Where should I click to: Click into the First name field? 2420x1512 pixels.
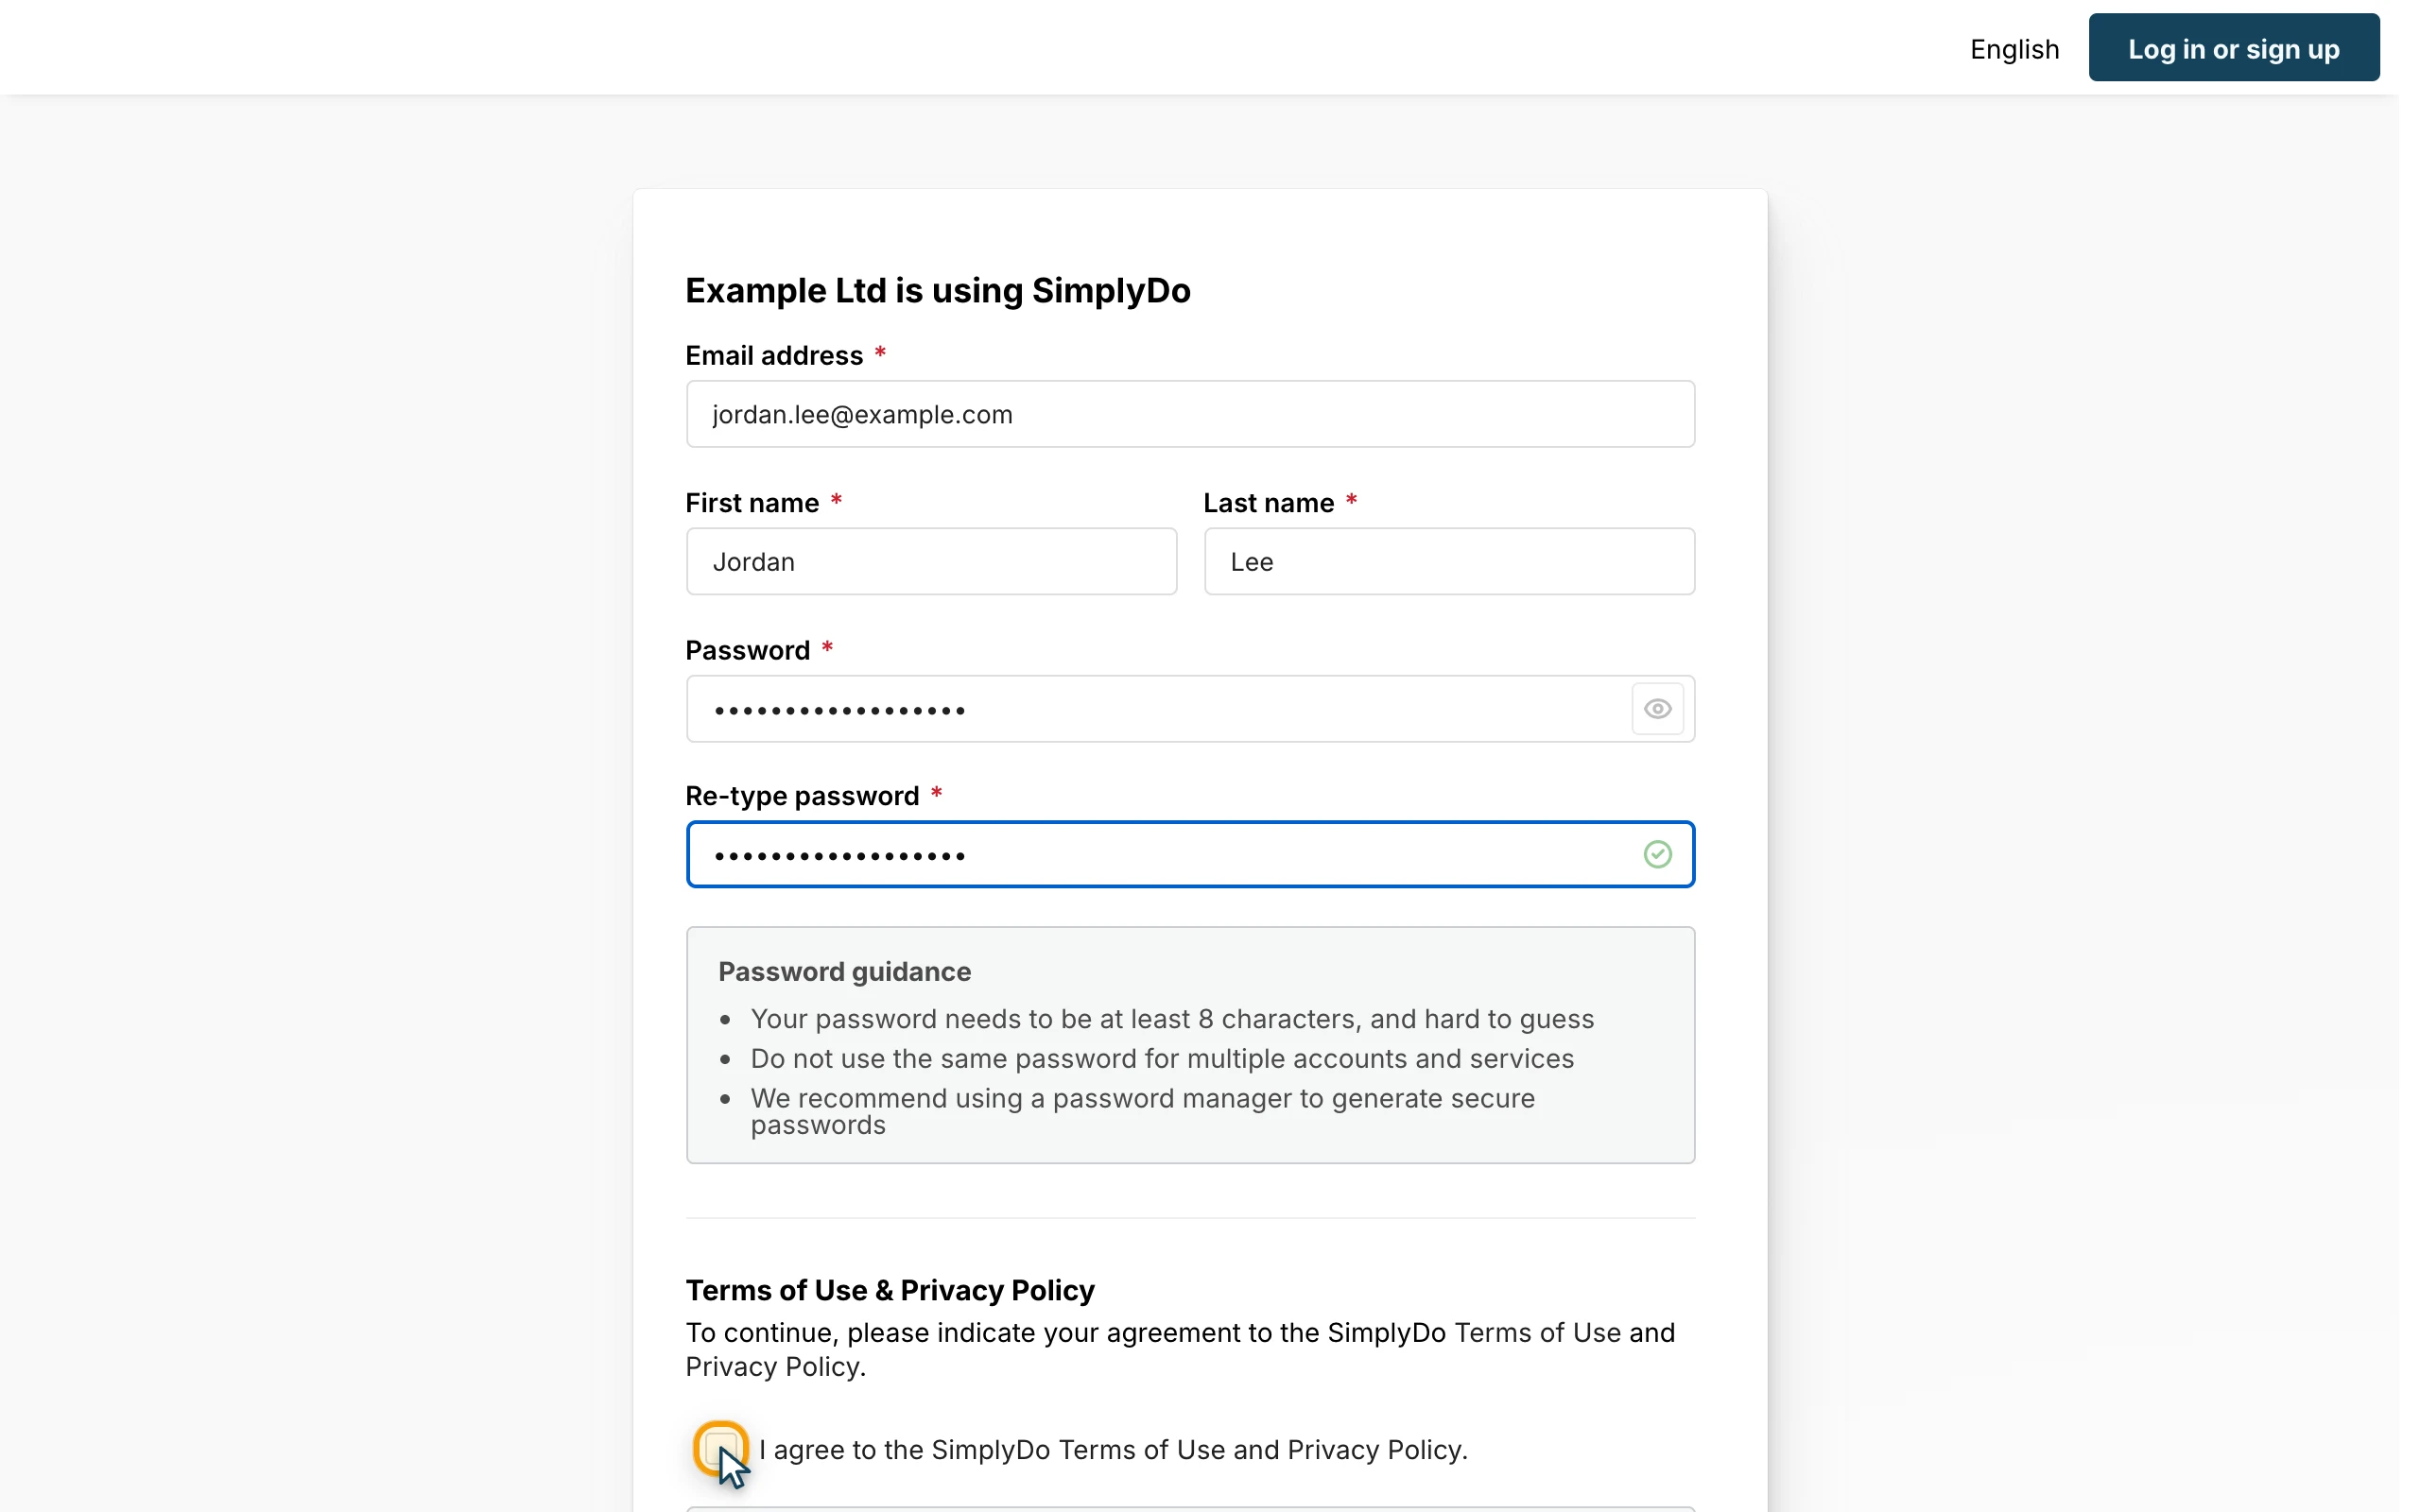(x=931, y=561)
